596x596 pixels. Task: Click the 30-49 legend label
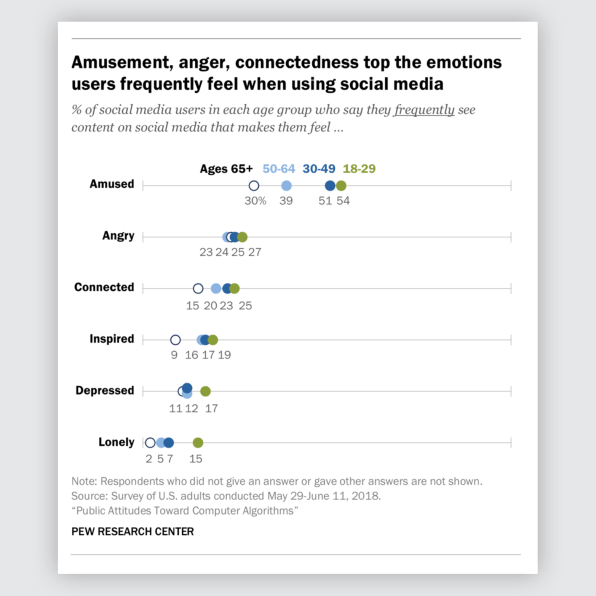point(319,168)
